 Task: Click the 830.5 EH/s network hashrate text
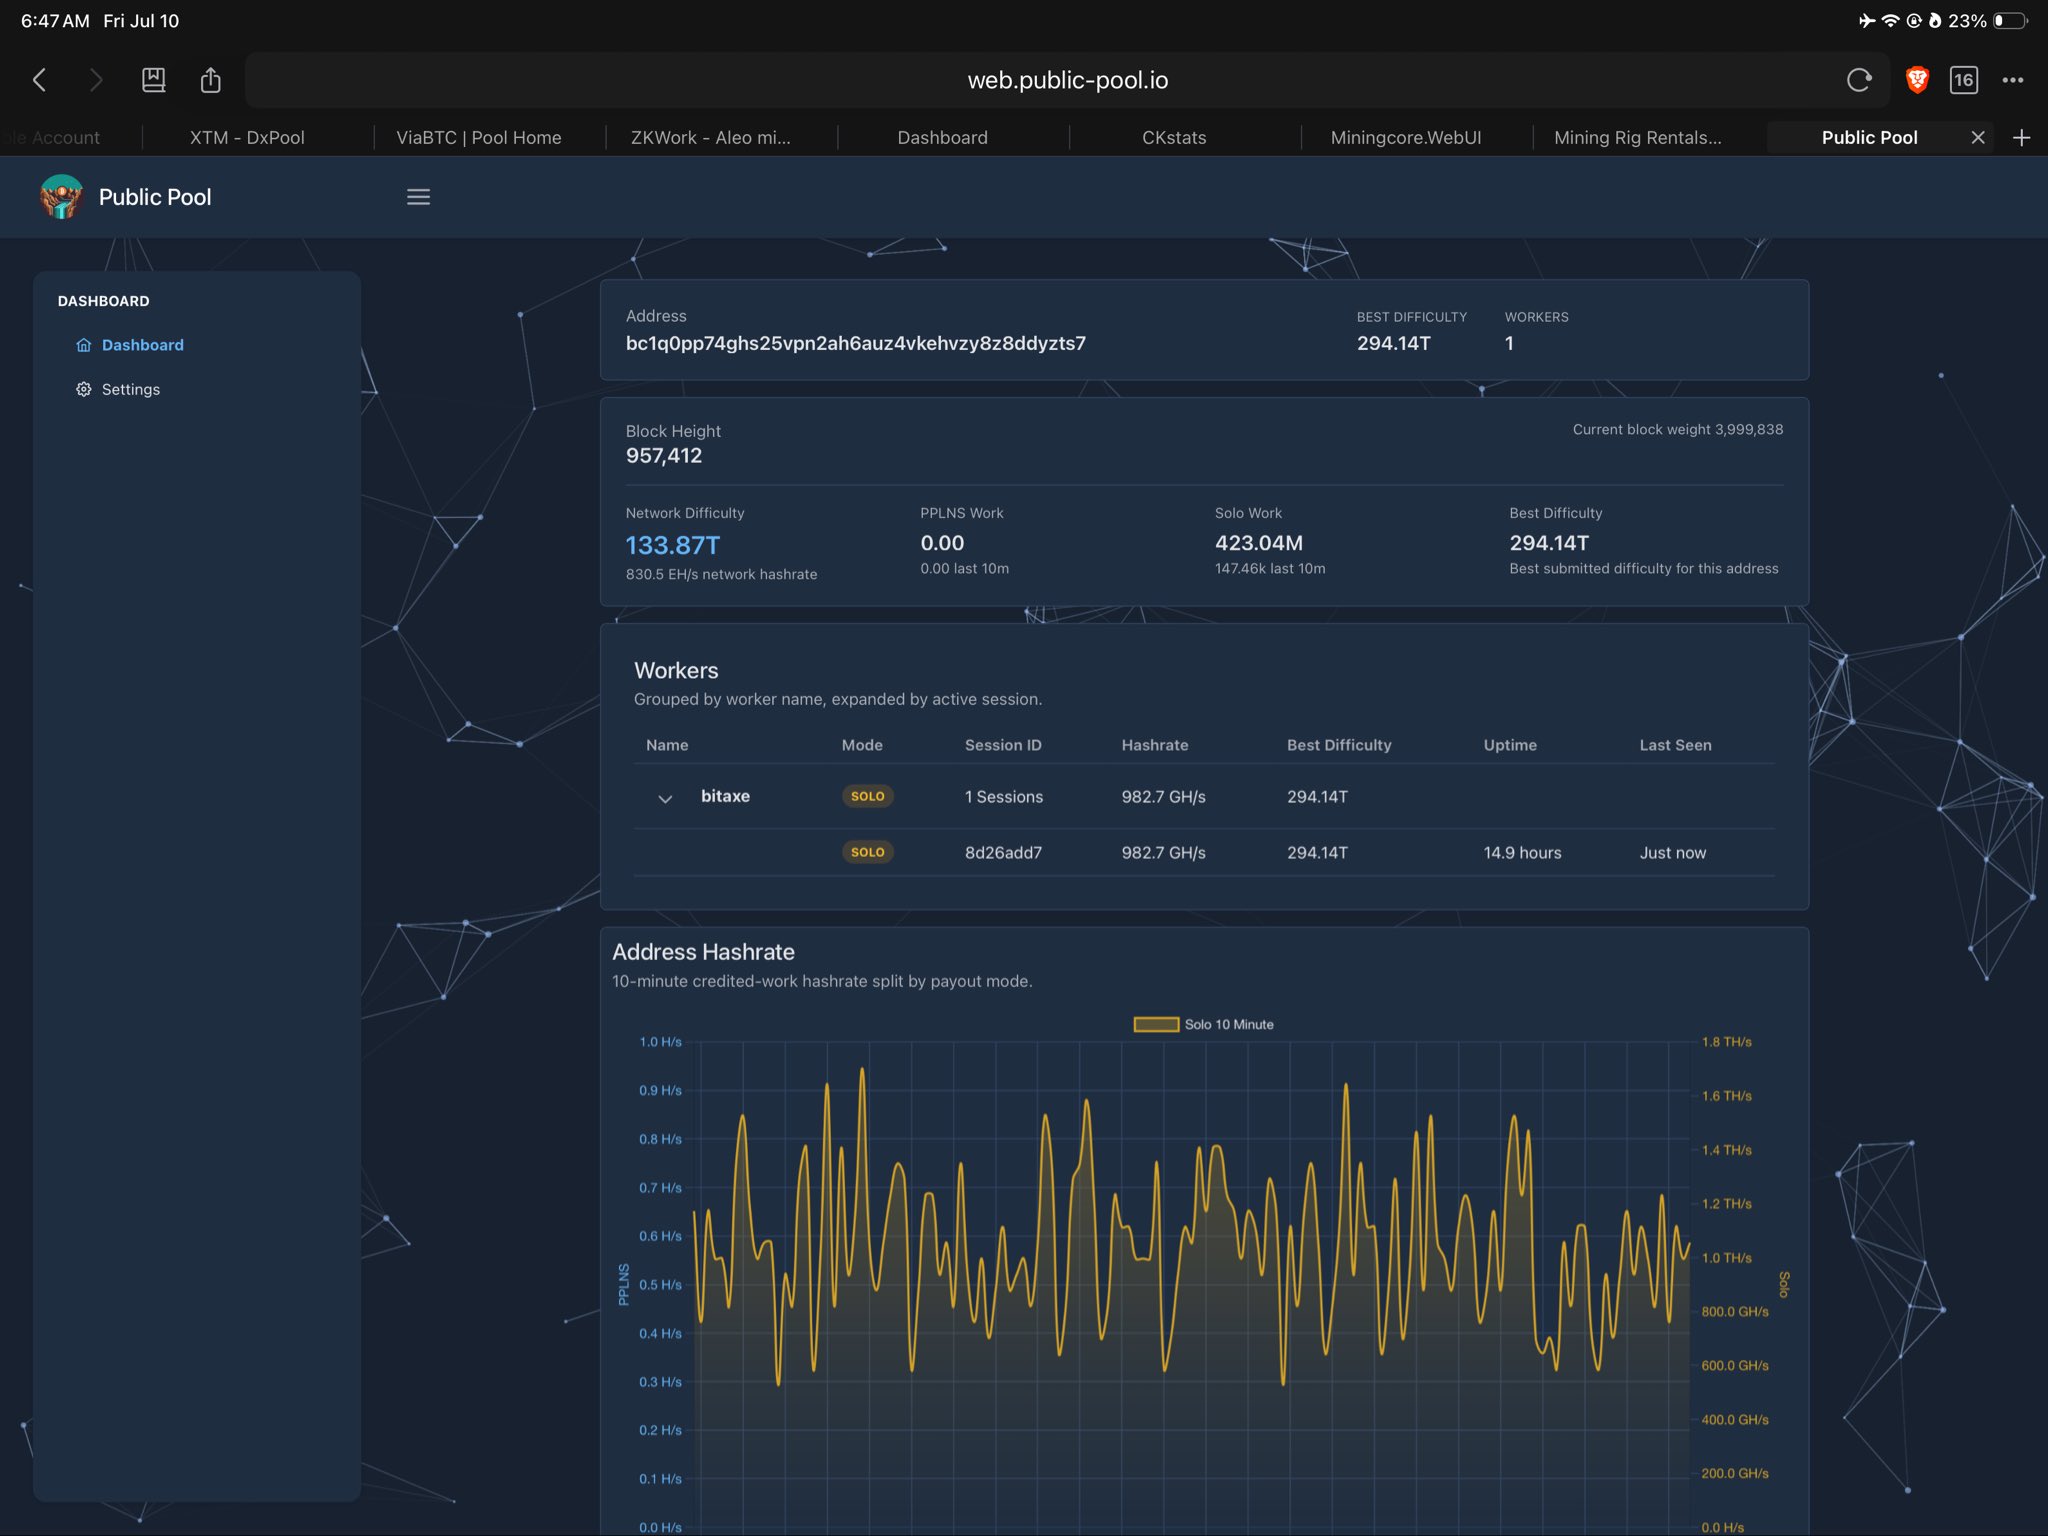click(x=721, y=574)
